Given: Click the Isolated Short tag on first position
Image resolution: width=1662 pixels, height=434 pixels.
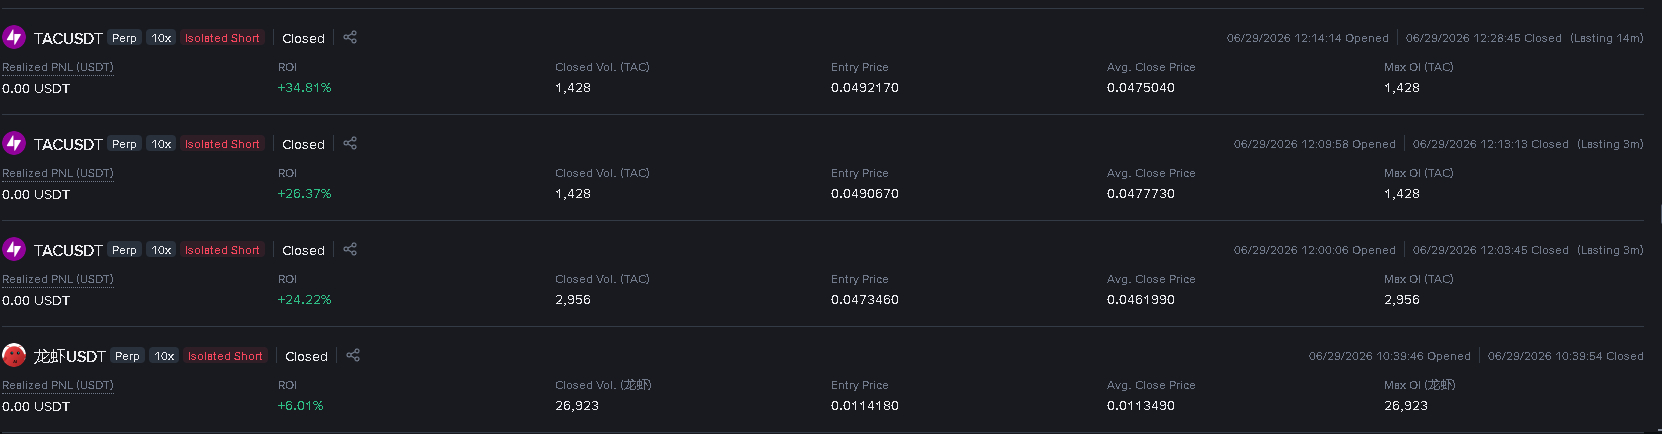Looking at the screenshot, I should click(x=222, y=38).
